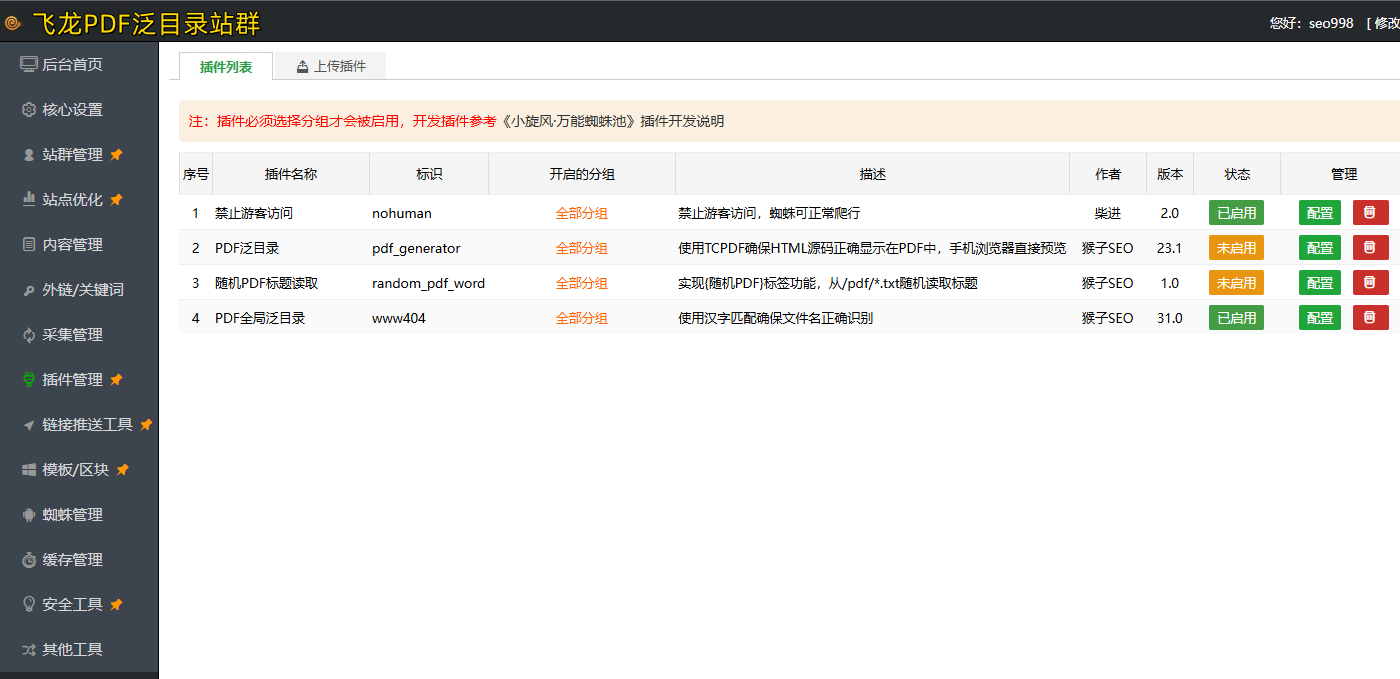Delete the www404 plugin with trash icon

click(1370, 317)
